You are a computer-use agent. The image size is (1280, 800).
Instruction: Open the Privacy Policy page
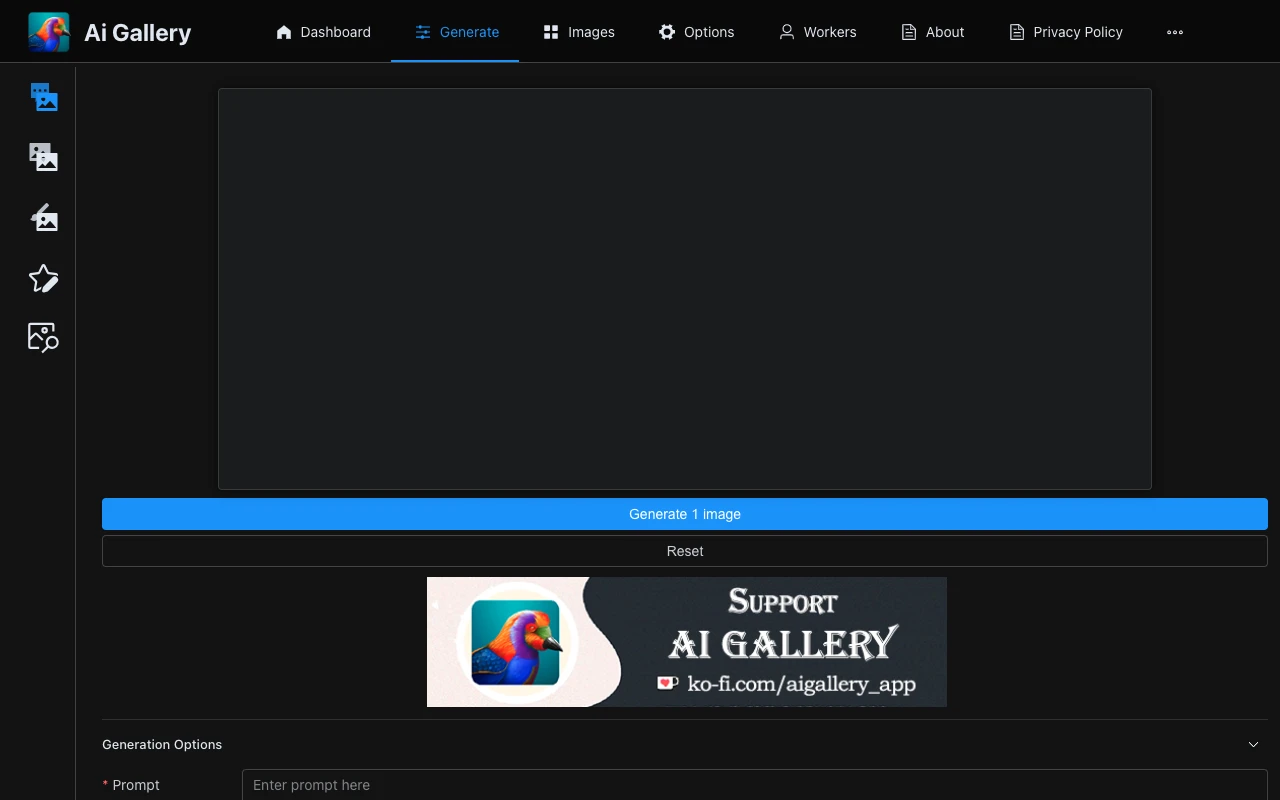pos(1066,31)
